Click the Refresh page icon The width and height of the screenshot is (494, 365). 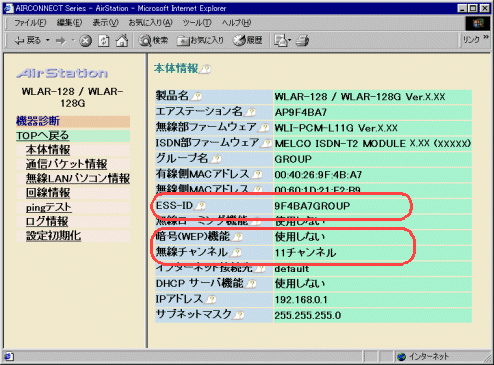(x=104, y=41)
